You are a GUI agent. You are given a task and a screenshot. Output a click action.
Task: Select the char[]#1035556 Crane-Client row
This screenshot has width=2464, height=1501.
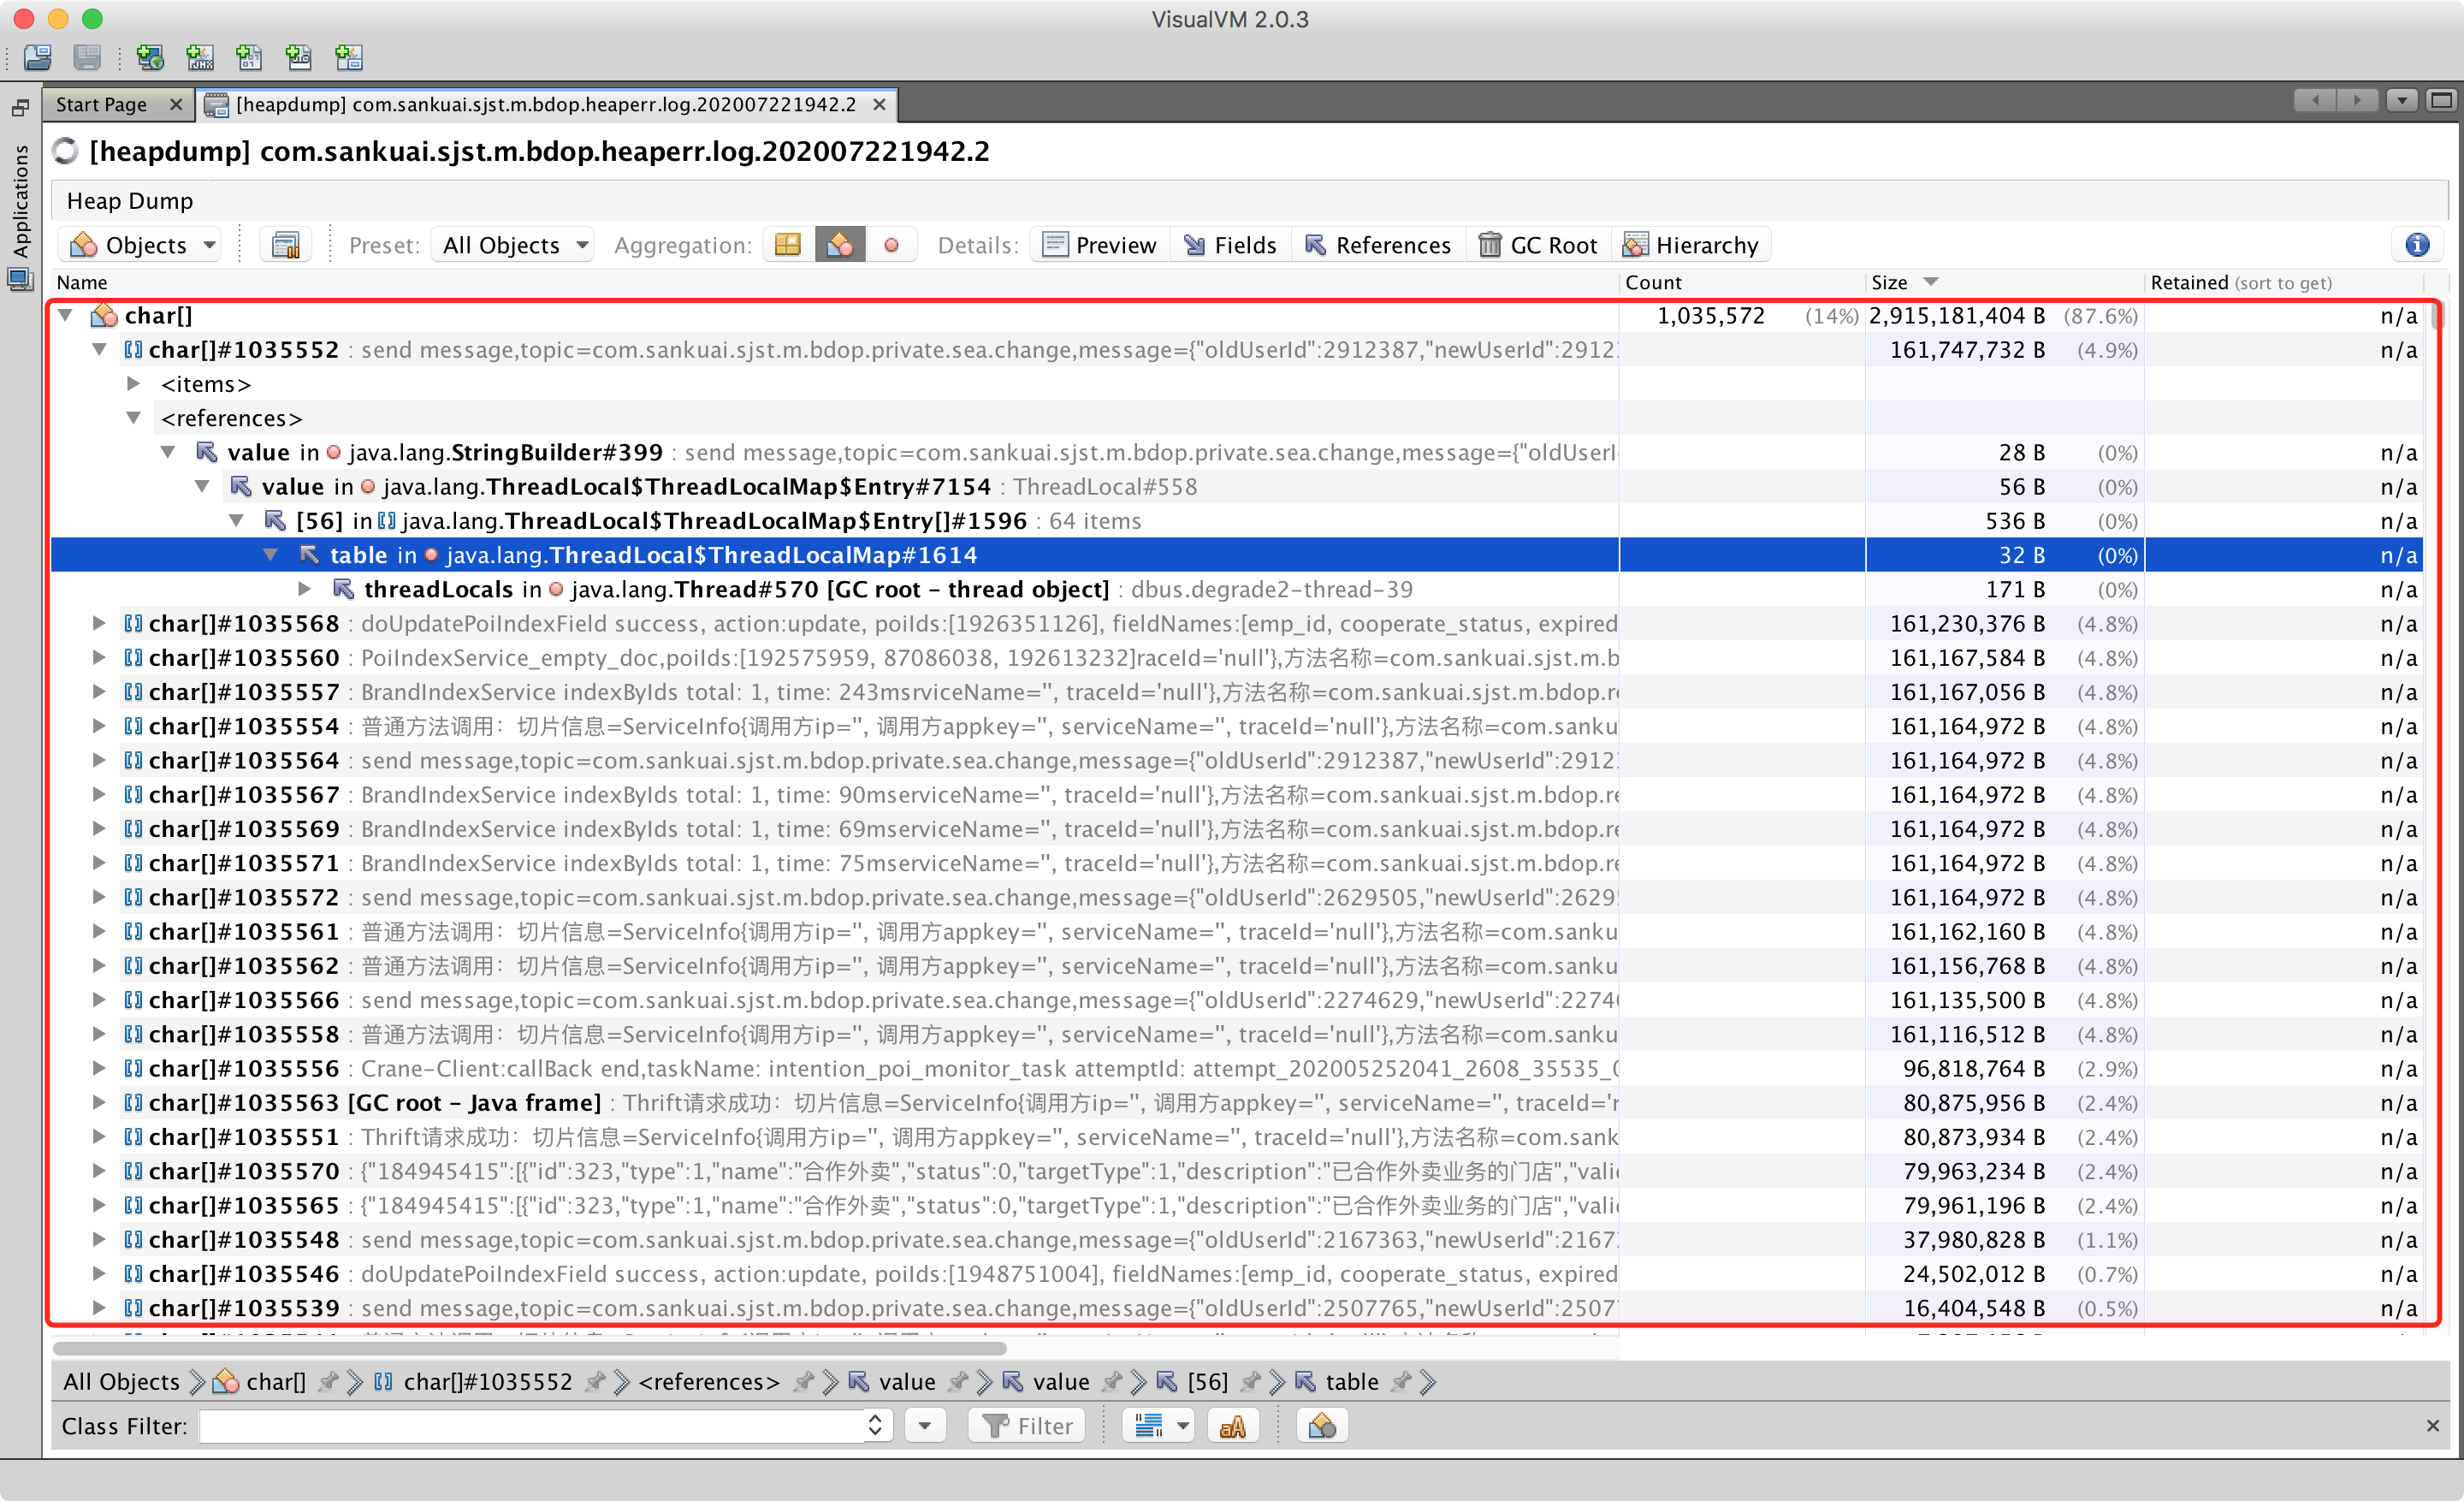[1236, 1068]
